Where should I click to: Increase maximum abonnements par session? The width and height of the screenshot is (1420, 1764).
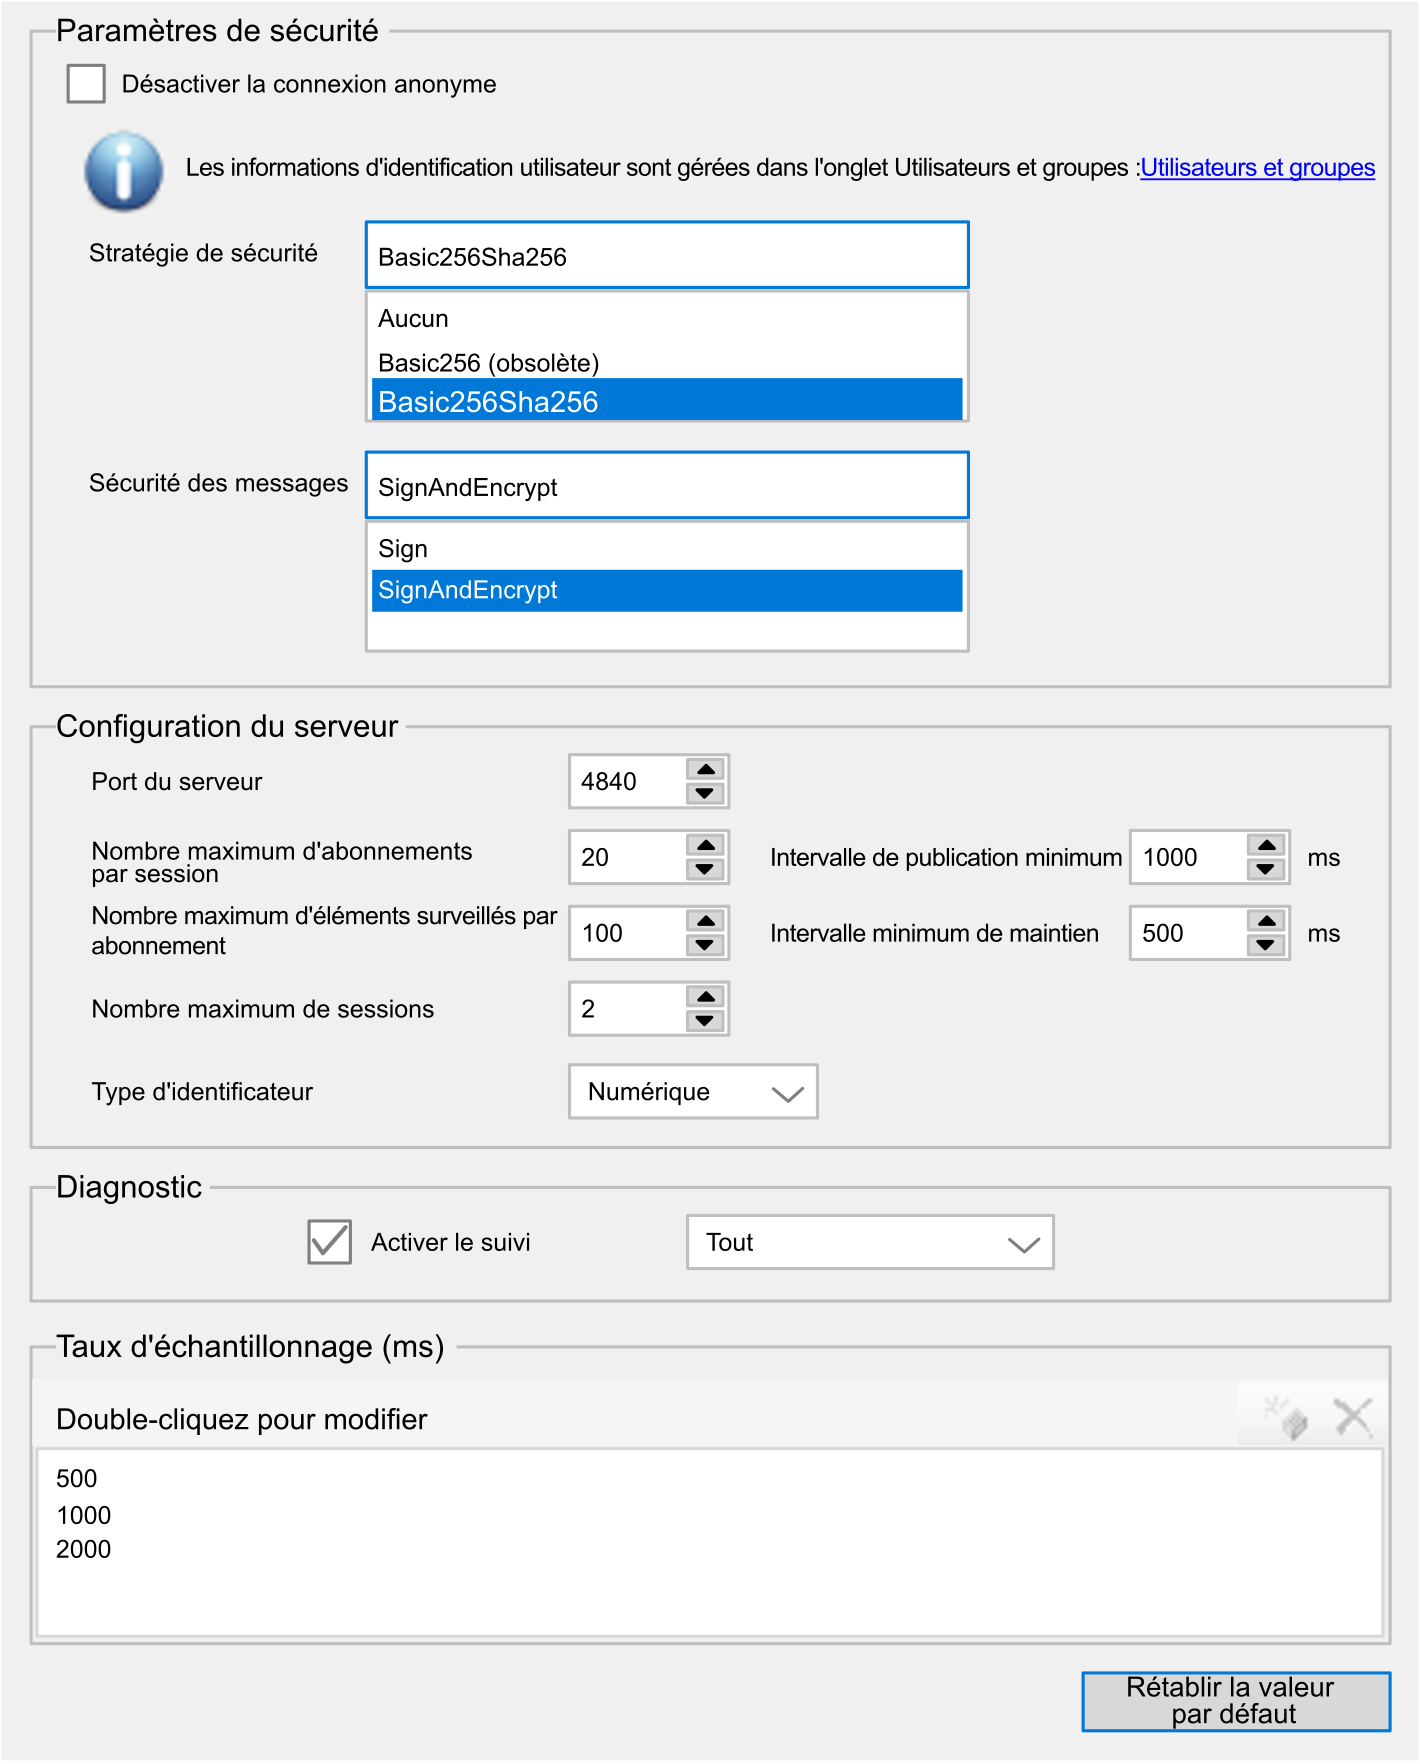[x=706, y=845]
